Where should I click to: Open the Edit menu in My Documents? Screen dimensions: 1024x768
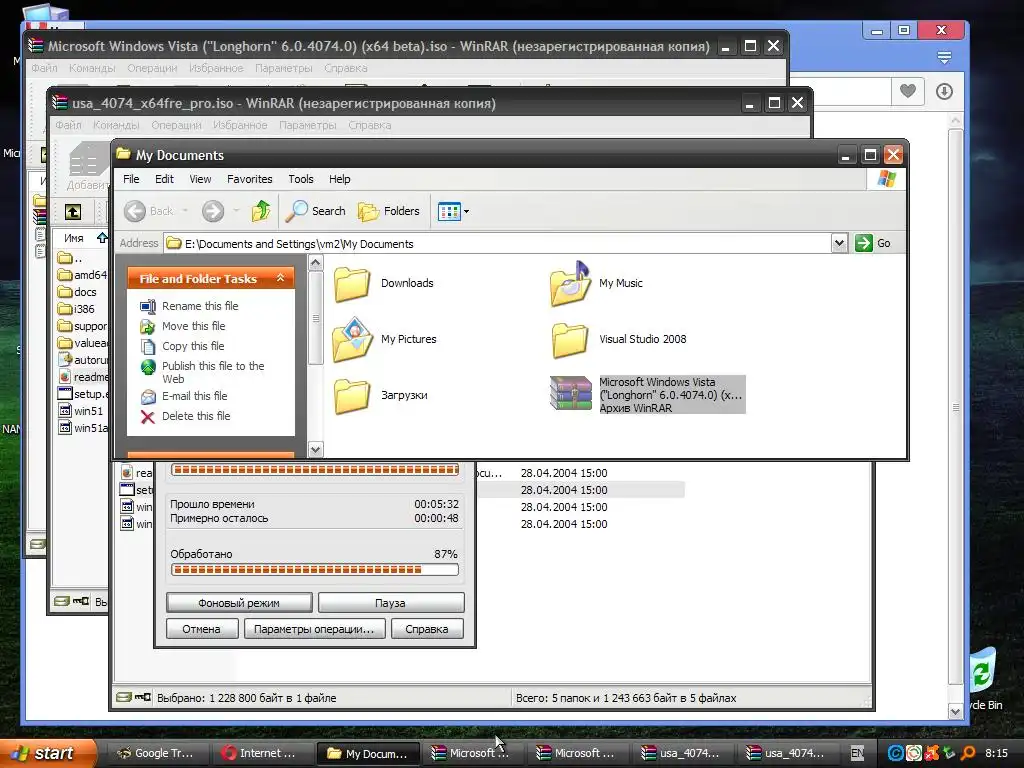tap(164, 179)
